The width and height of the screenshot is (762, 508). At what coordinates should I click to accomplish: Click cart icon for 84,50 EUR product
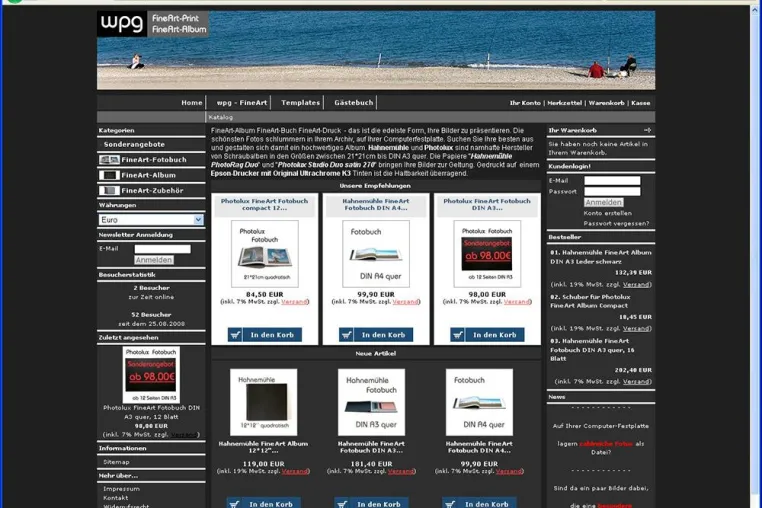click(x=235, y=334)
